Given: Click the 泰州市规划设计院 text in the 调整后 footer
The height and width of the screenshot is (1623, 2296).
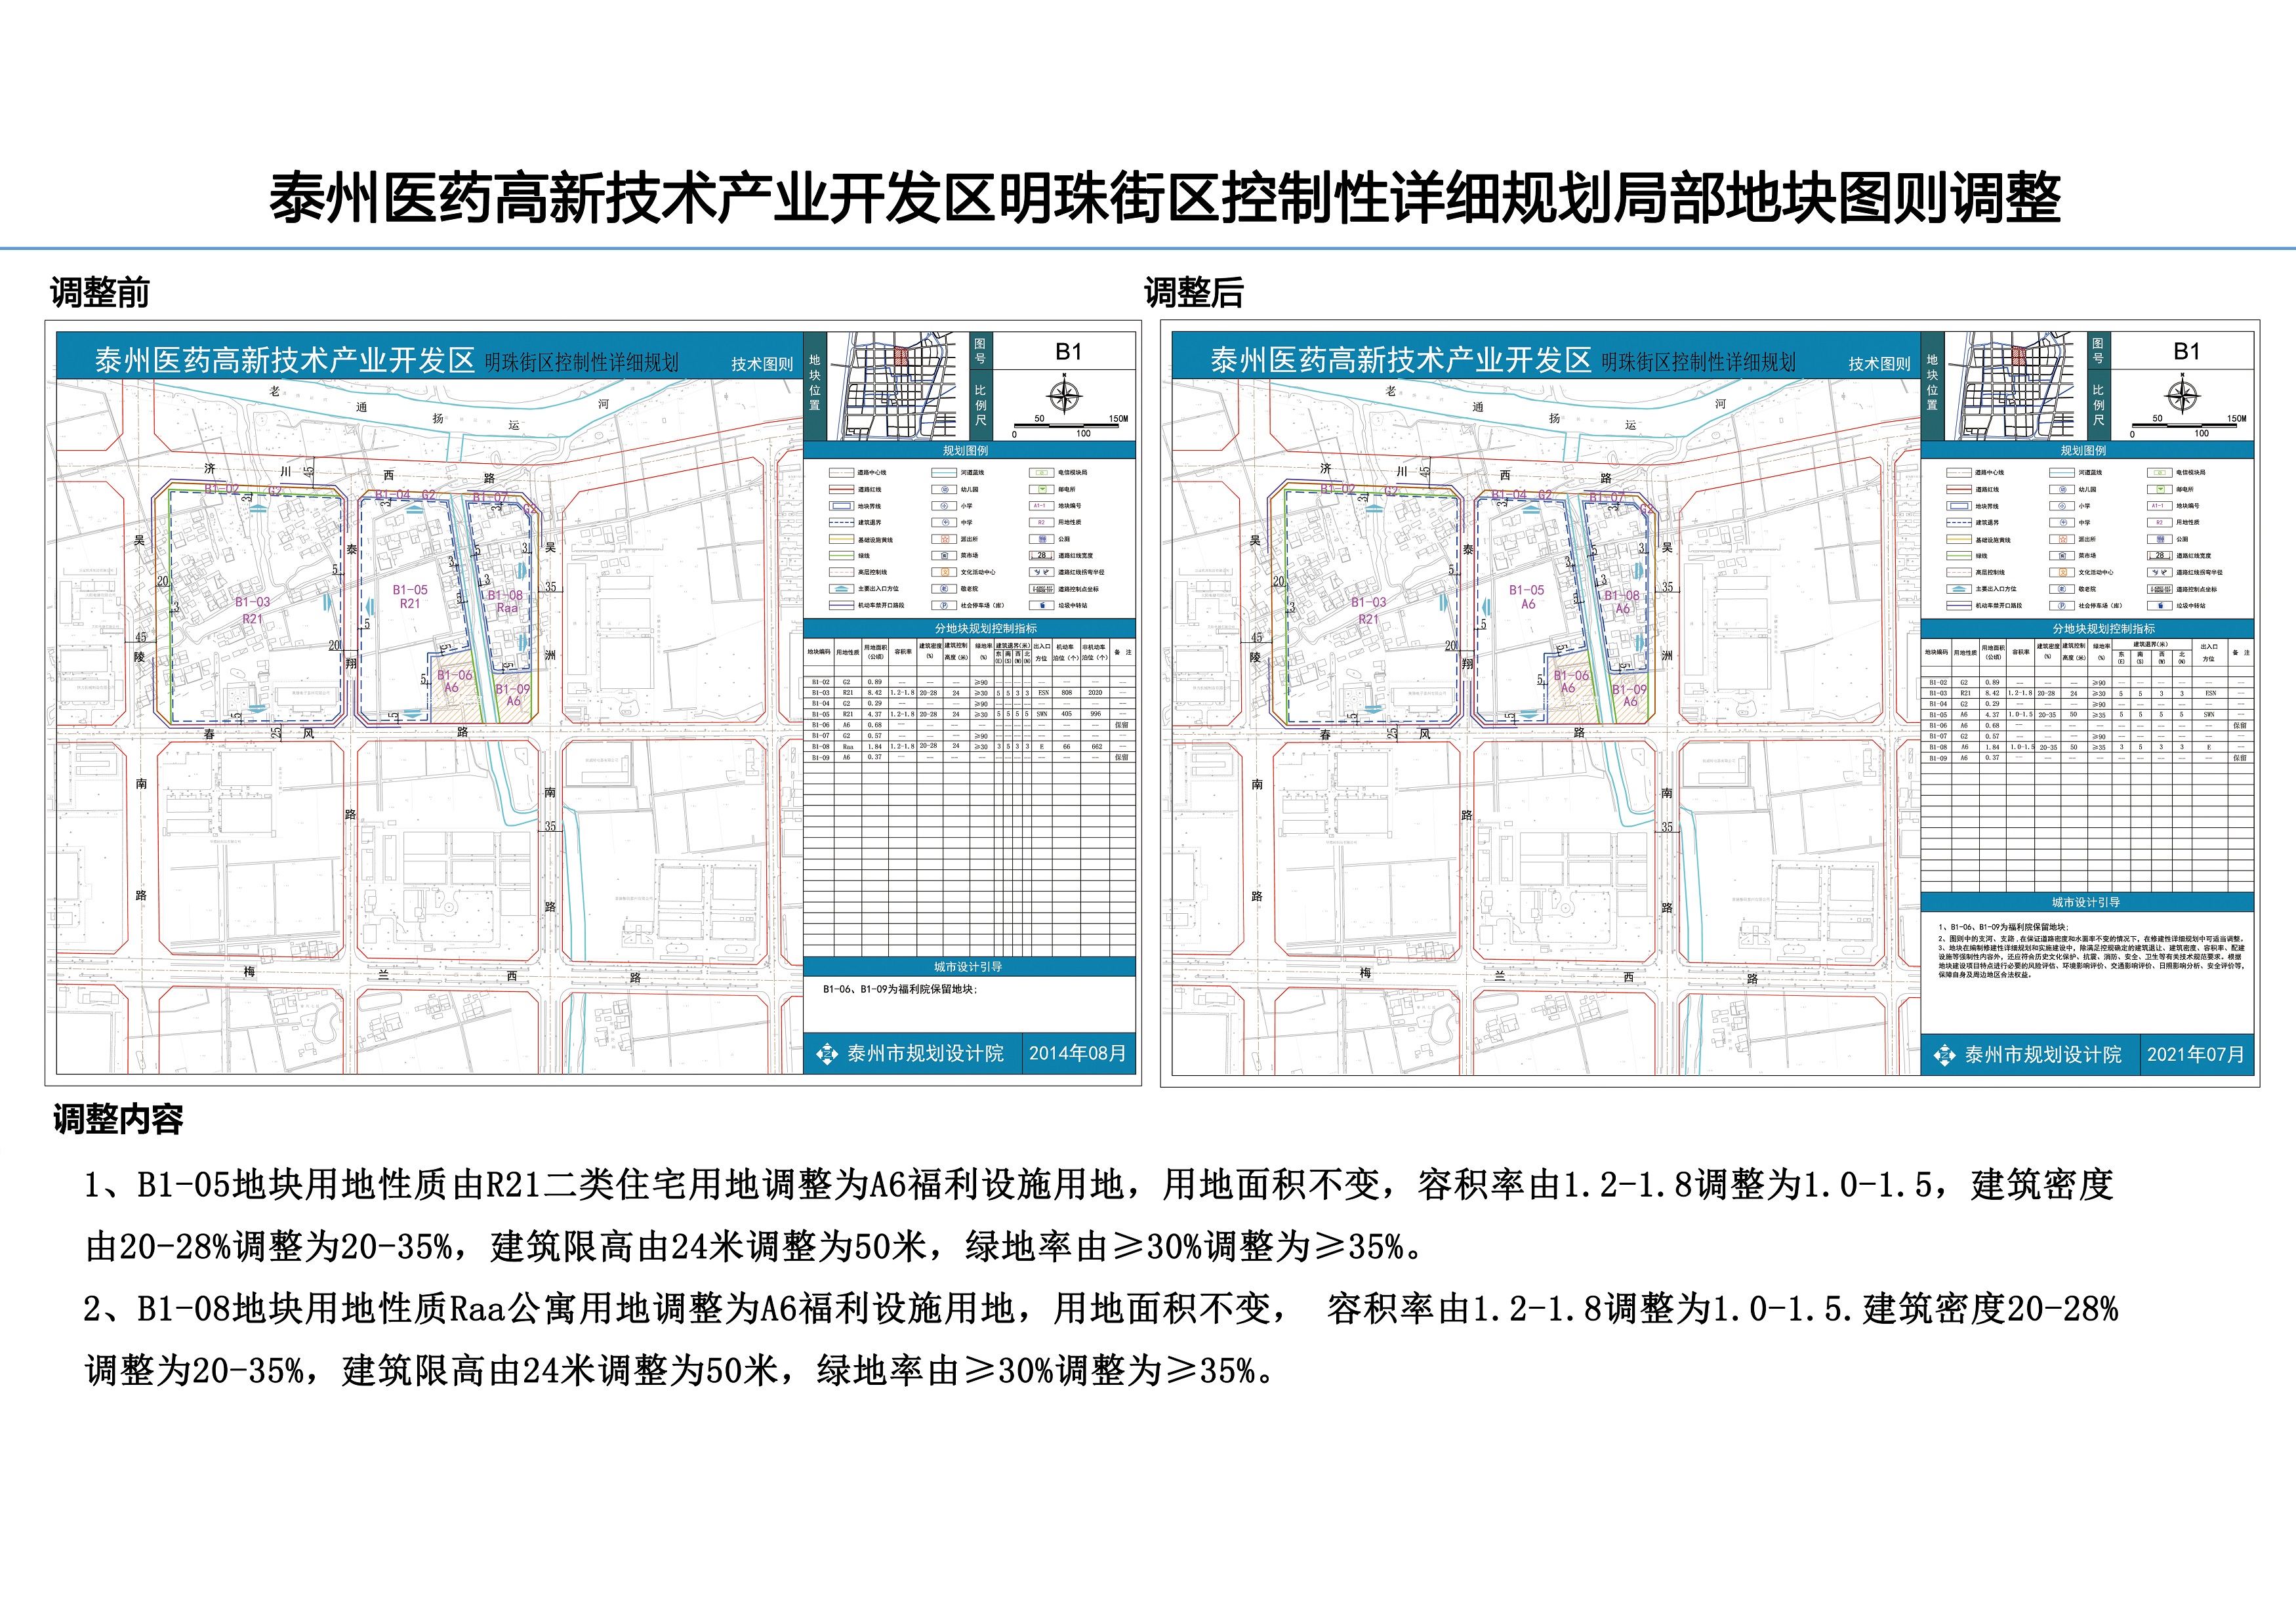Looking at the screenshot, I should (2043, 1055).
